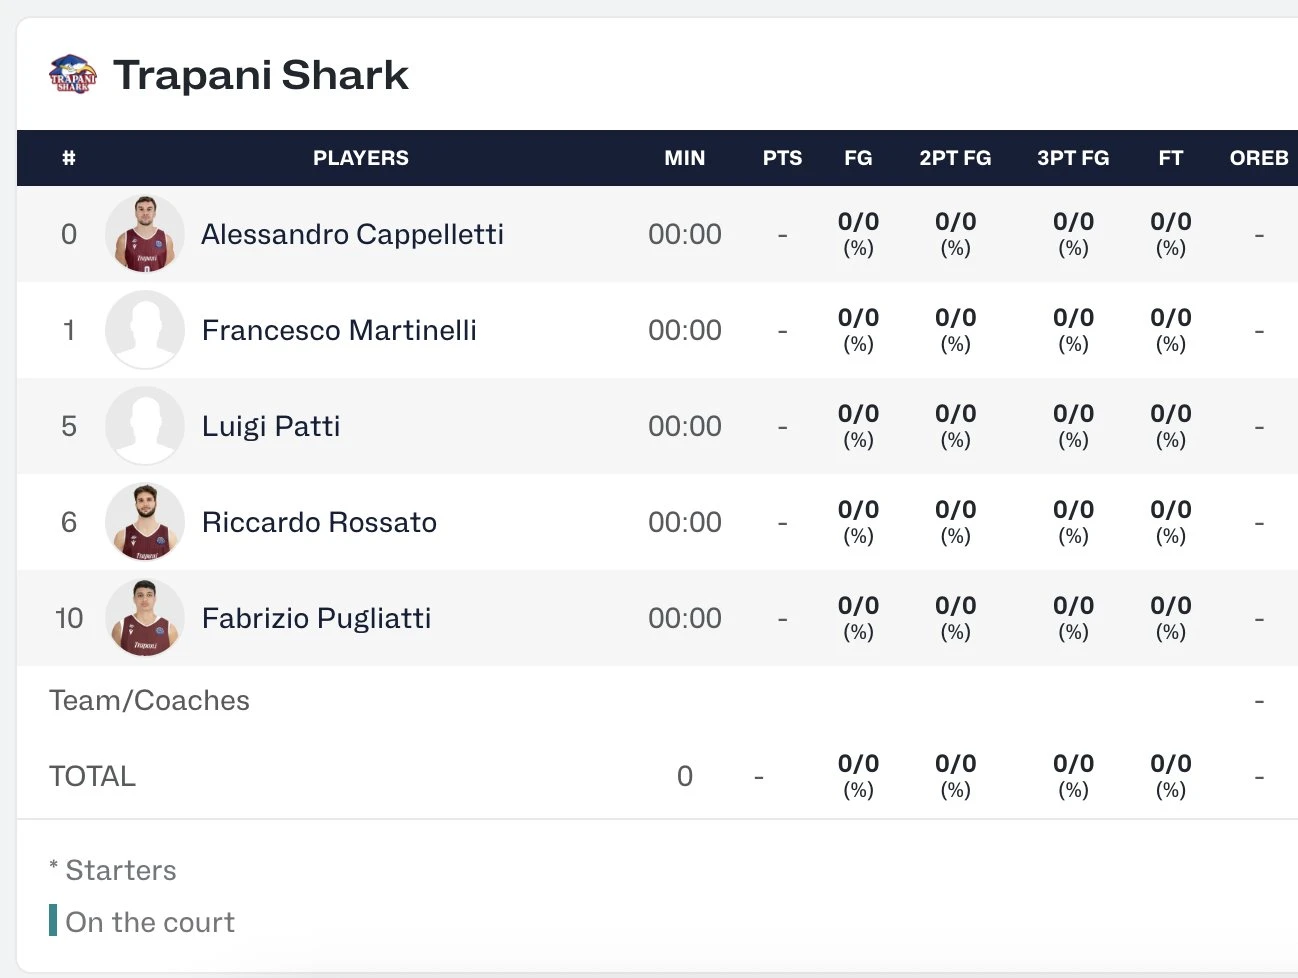Click the Trapani Shark team name heading
1298x978 pixels.
[x=260, y=75]
